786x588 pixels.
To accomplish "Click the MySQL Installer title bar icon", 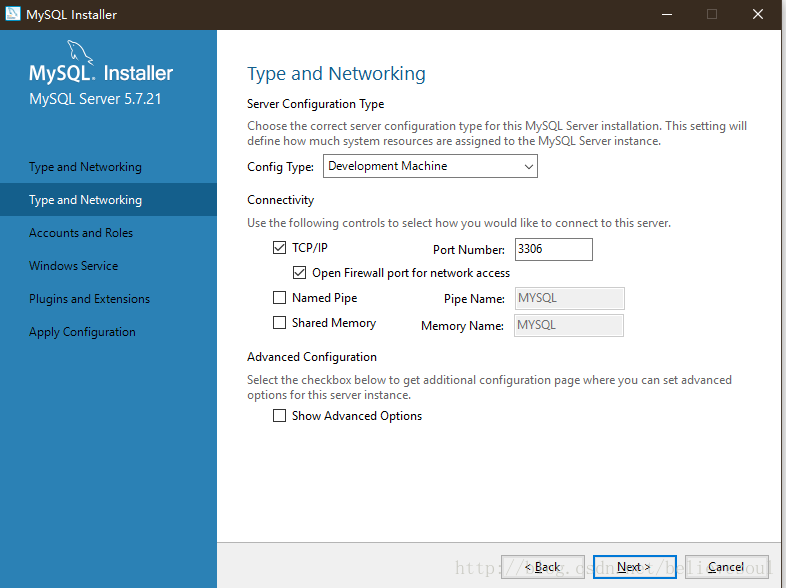I will [13, 14].
